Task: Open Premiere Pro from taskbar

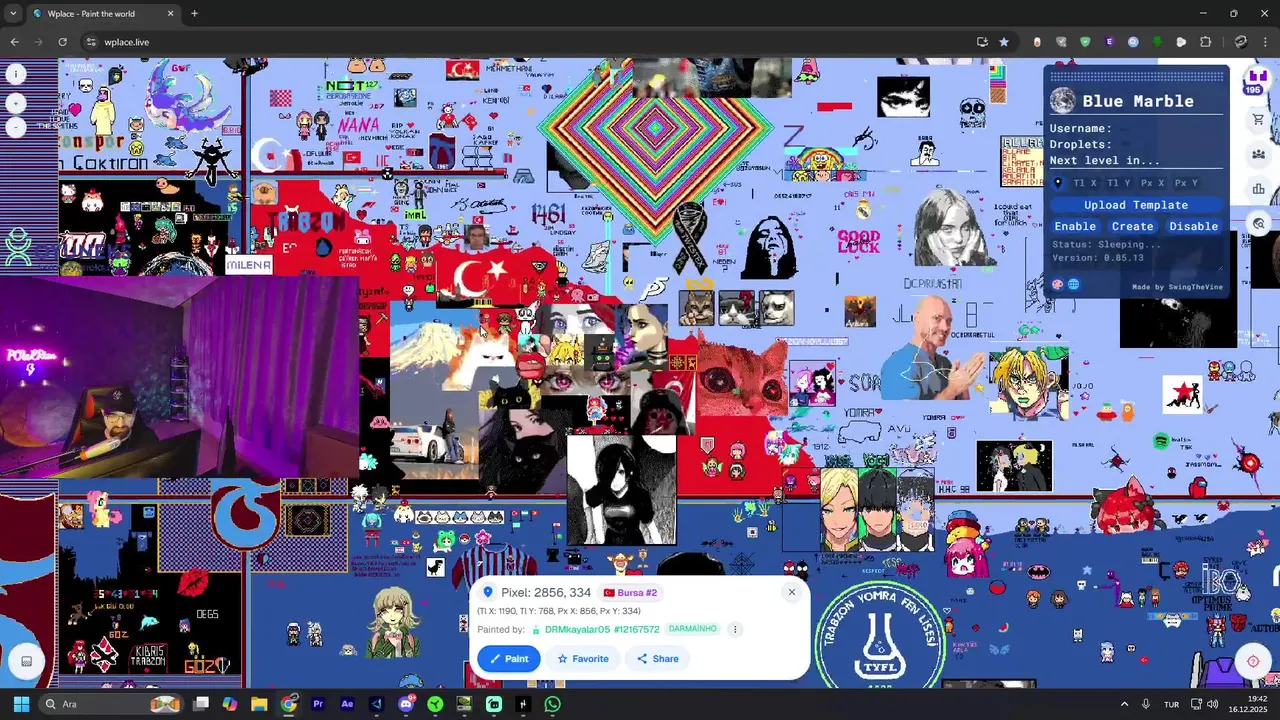Action: click(318, 704)
